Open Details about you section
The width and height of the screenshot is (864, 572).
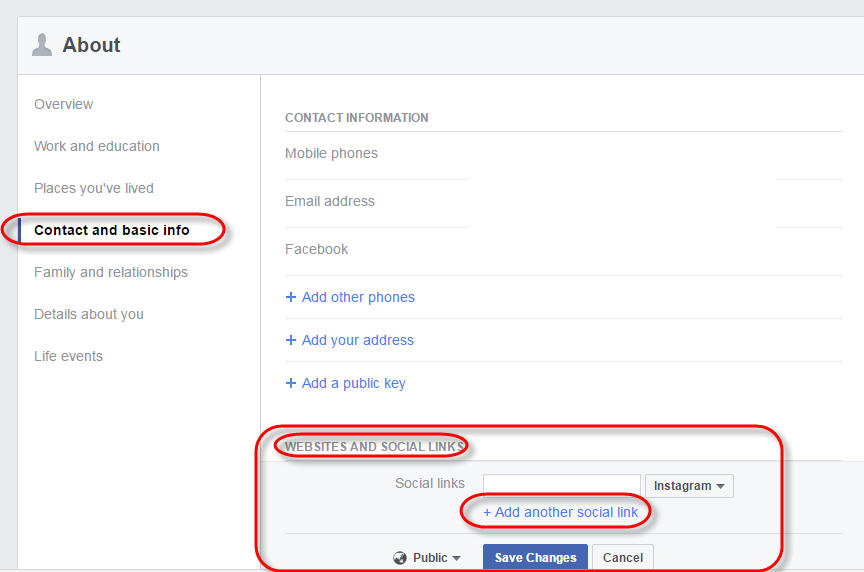point(89,314)
